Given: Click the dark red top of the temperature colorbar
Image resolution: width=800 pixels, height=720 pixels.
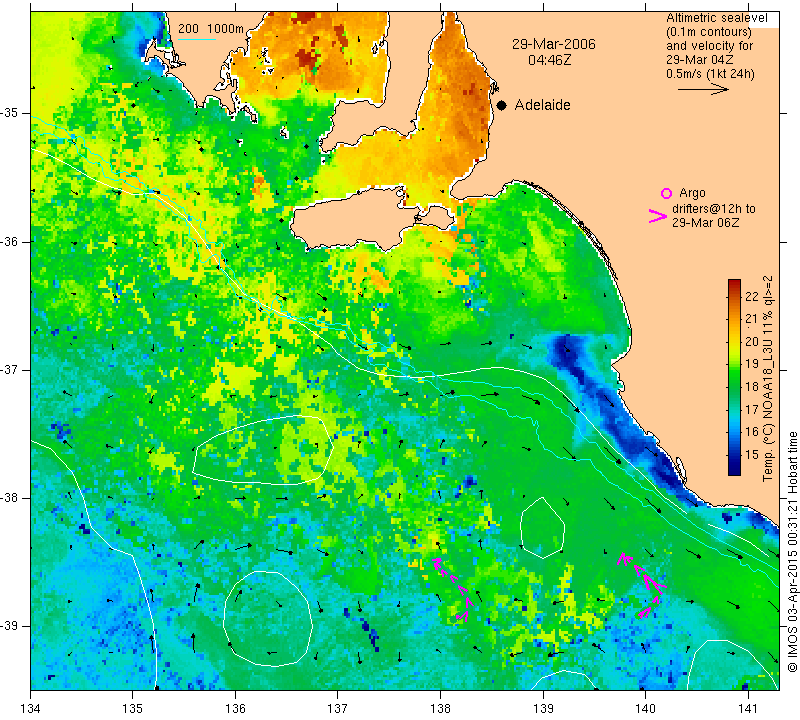Looking at the screenshot, I should pyautogui.click(x=734, y=283).
